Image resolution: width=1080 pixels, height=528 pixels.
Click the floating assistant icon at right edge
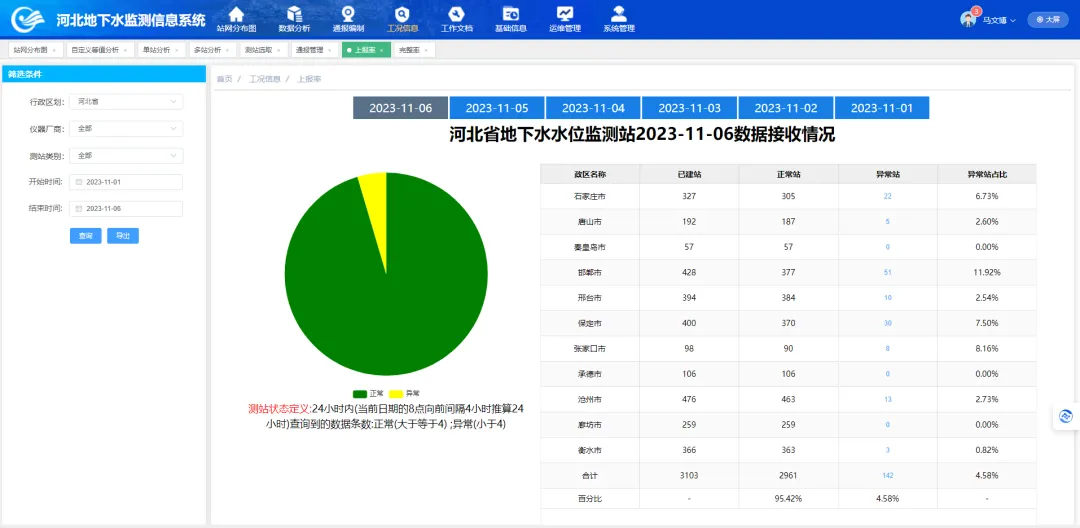pos(1066,416)
